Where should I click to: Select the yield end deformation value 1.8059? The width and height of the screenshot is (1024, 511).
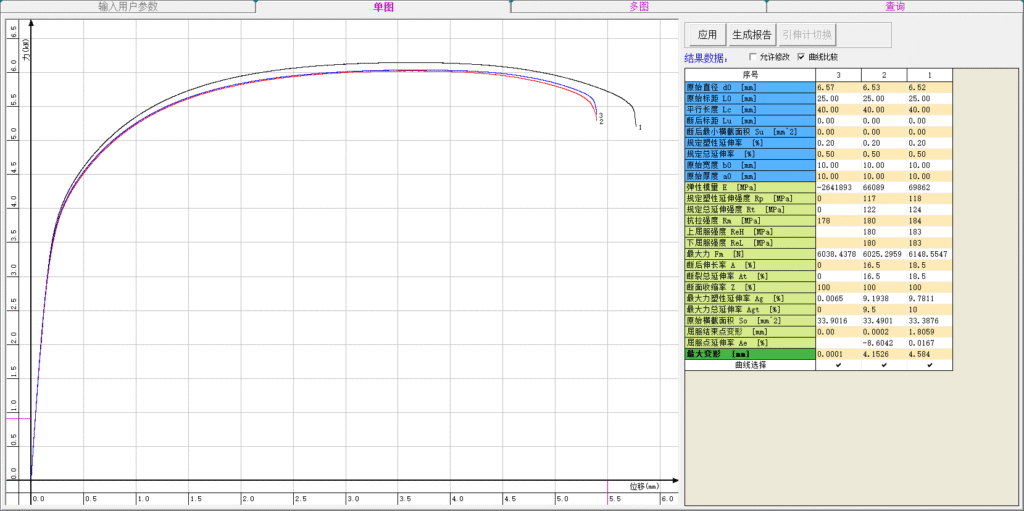[929, 332]
